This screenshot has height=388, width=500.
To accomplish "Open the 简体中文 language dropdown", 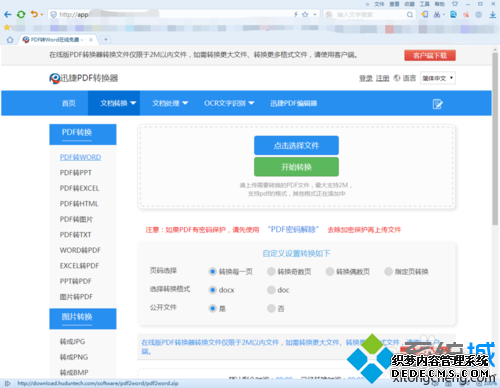I will coord(438,78).
